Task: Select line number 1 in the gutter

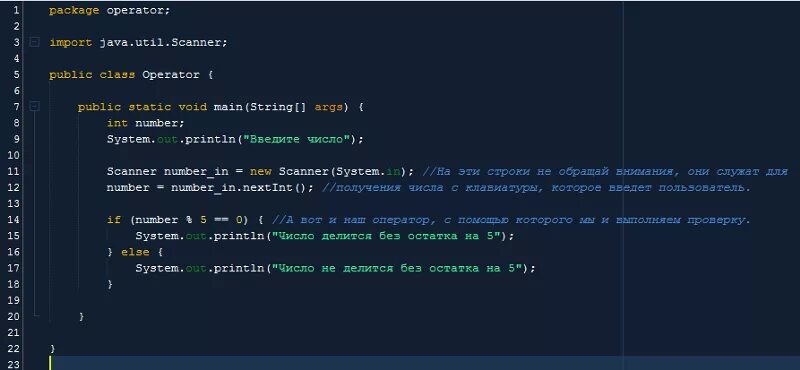Action: [x=16, y=10]
